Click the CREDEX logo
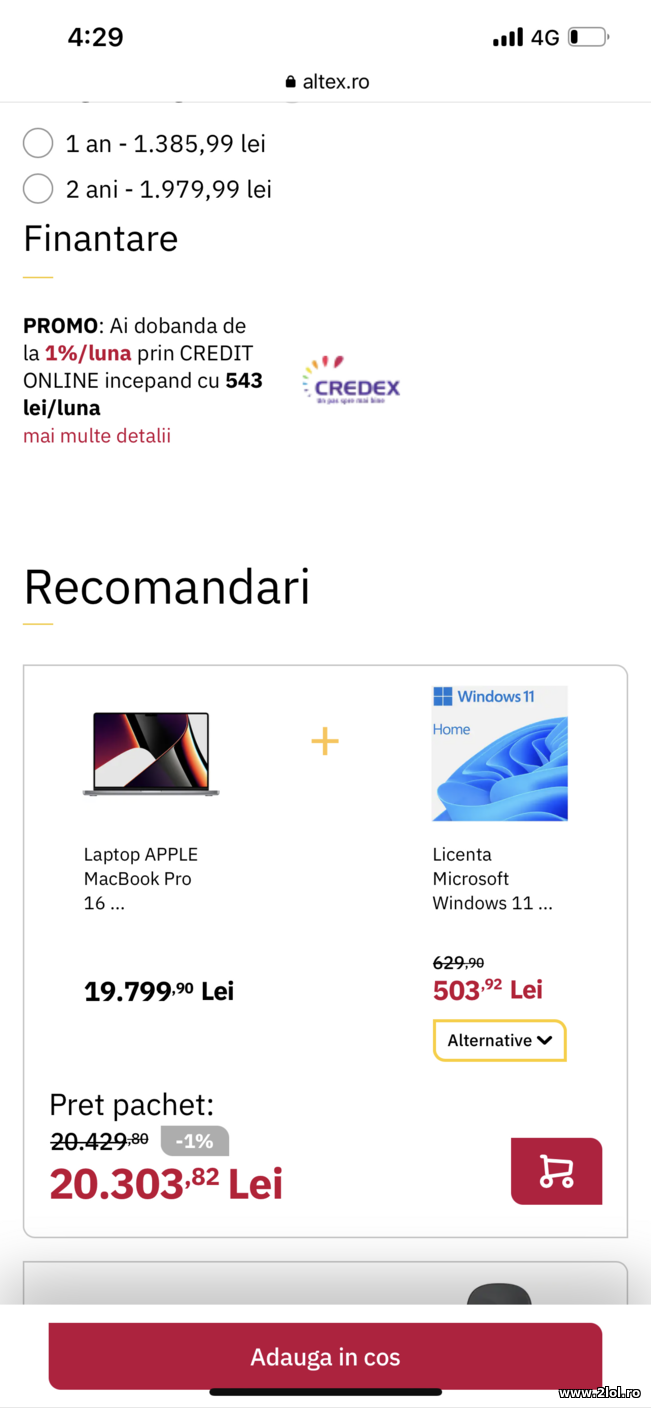 (351, 380)
